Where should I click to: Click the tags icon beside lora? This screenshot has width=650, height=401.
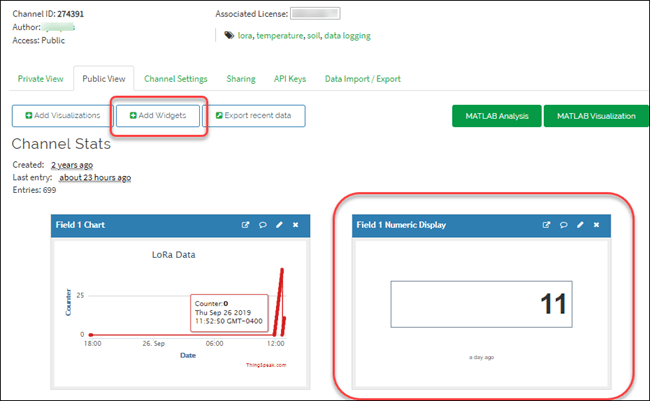[x=229, y=35]
